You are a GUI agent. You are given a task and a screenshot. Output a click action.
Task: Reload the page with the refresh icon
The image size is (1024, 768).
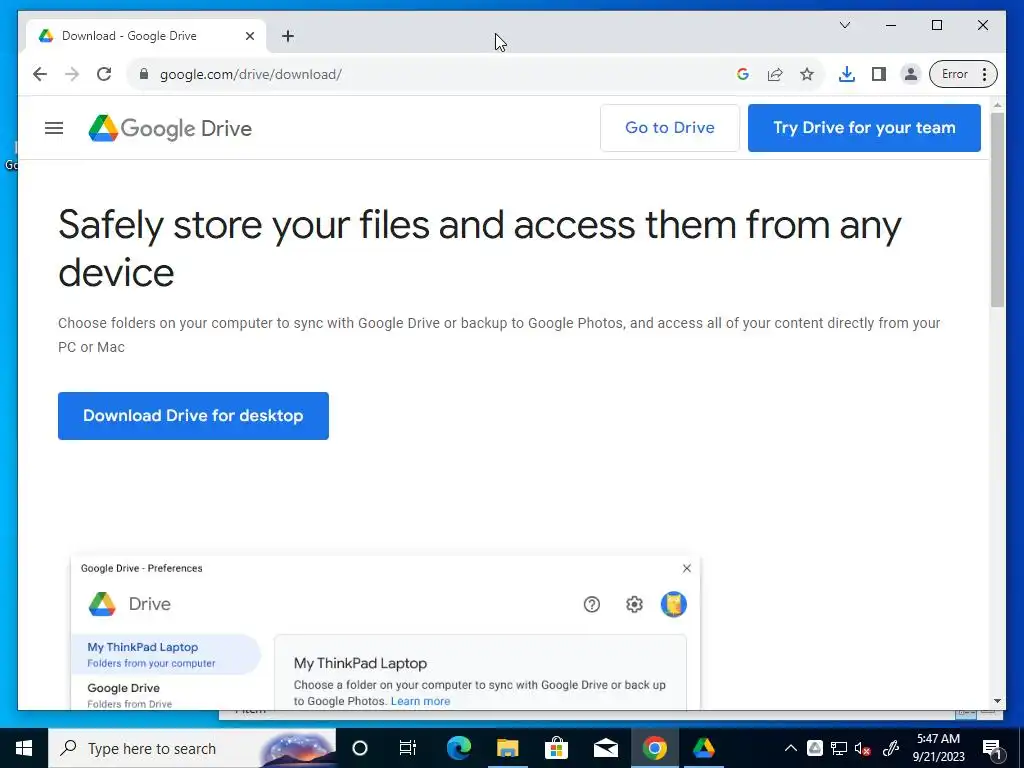104,74
